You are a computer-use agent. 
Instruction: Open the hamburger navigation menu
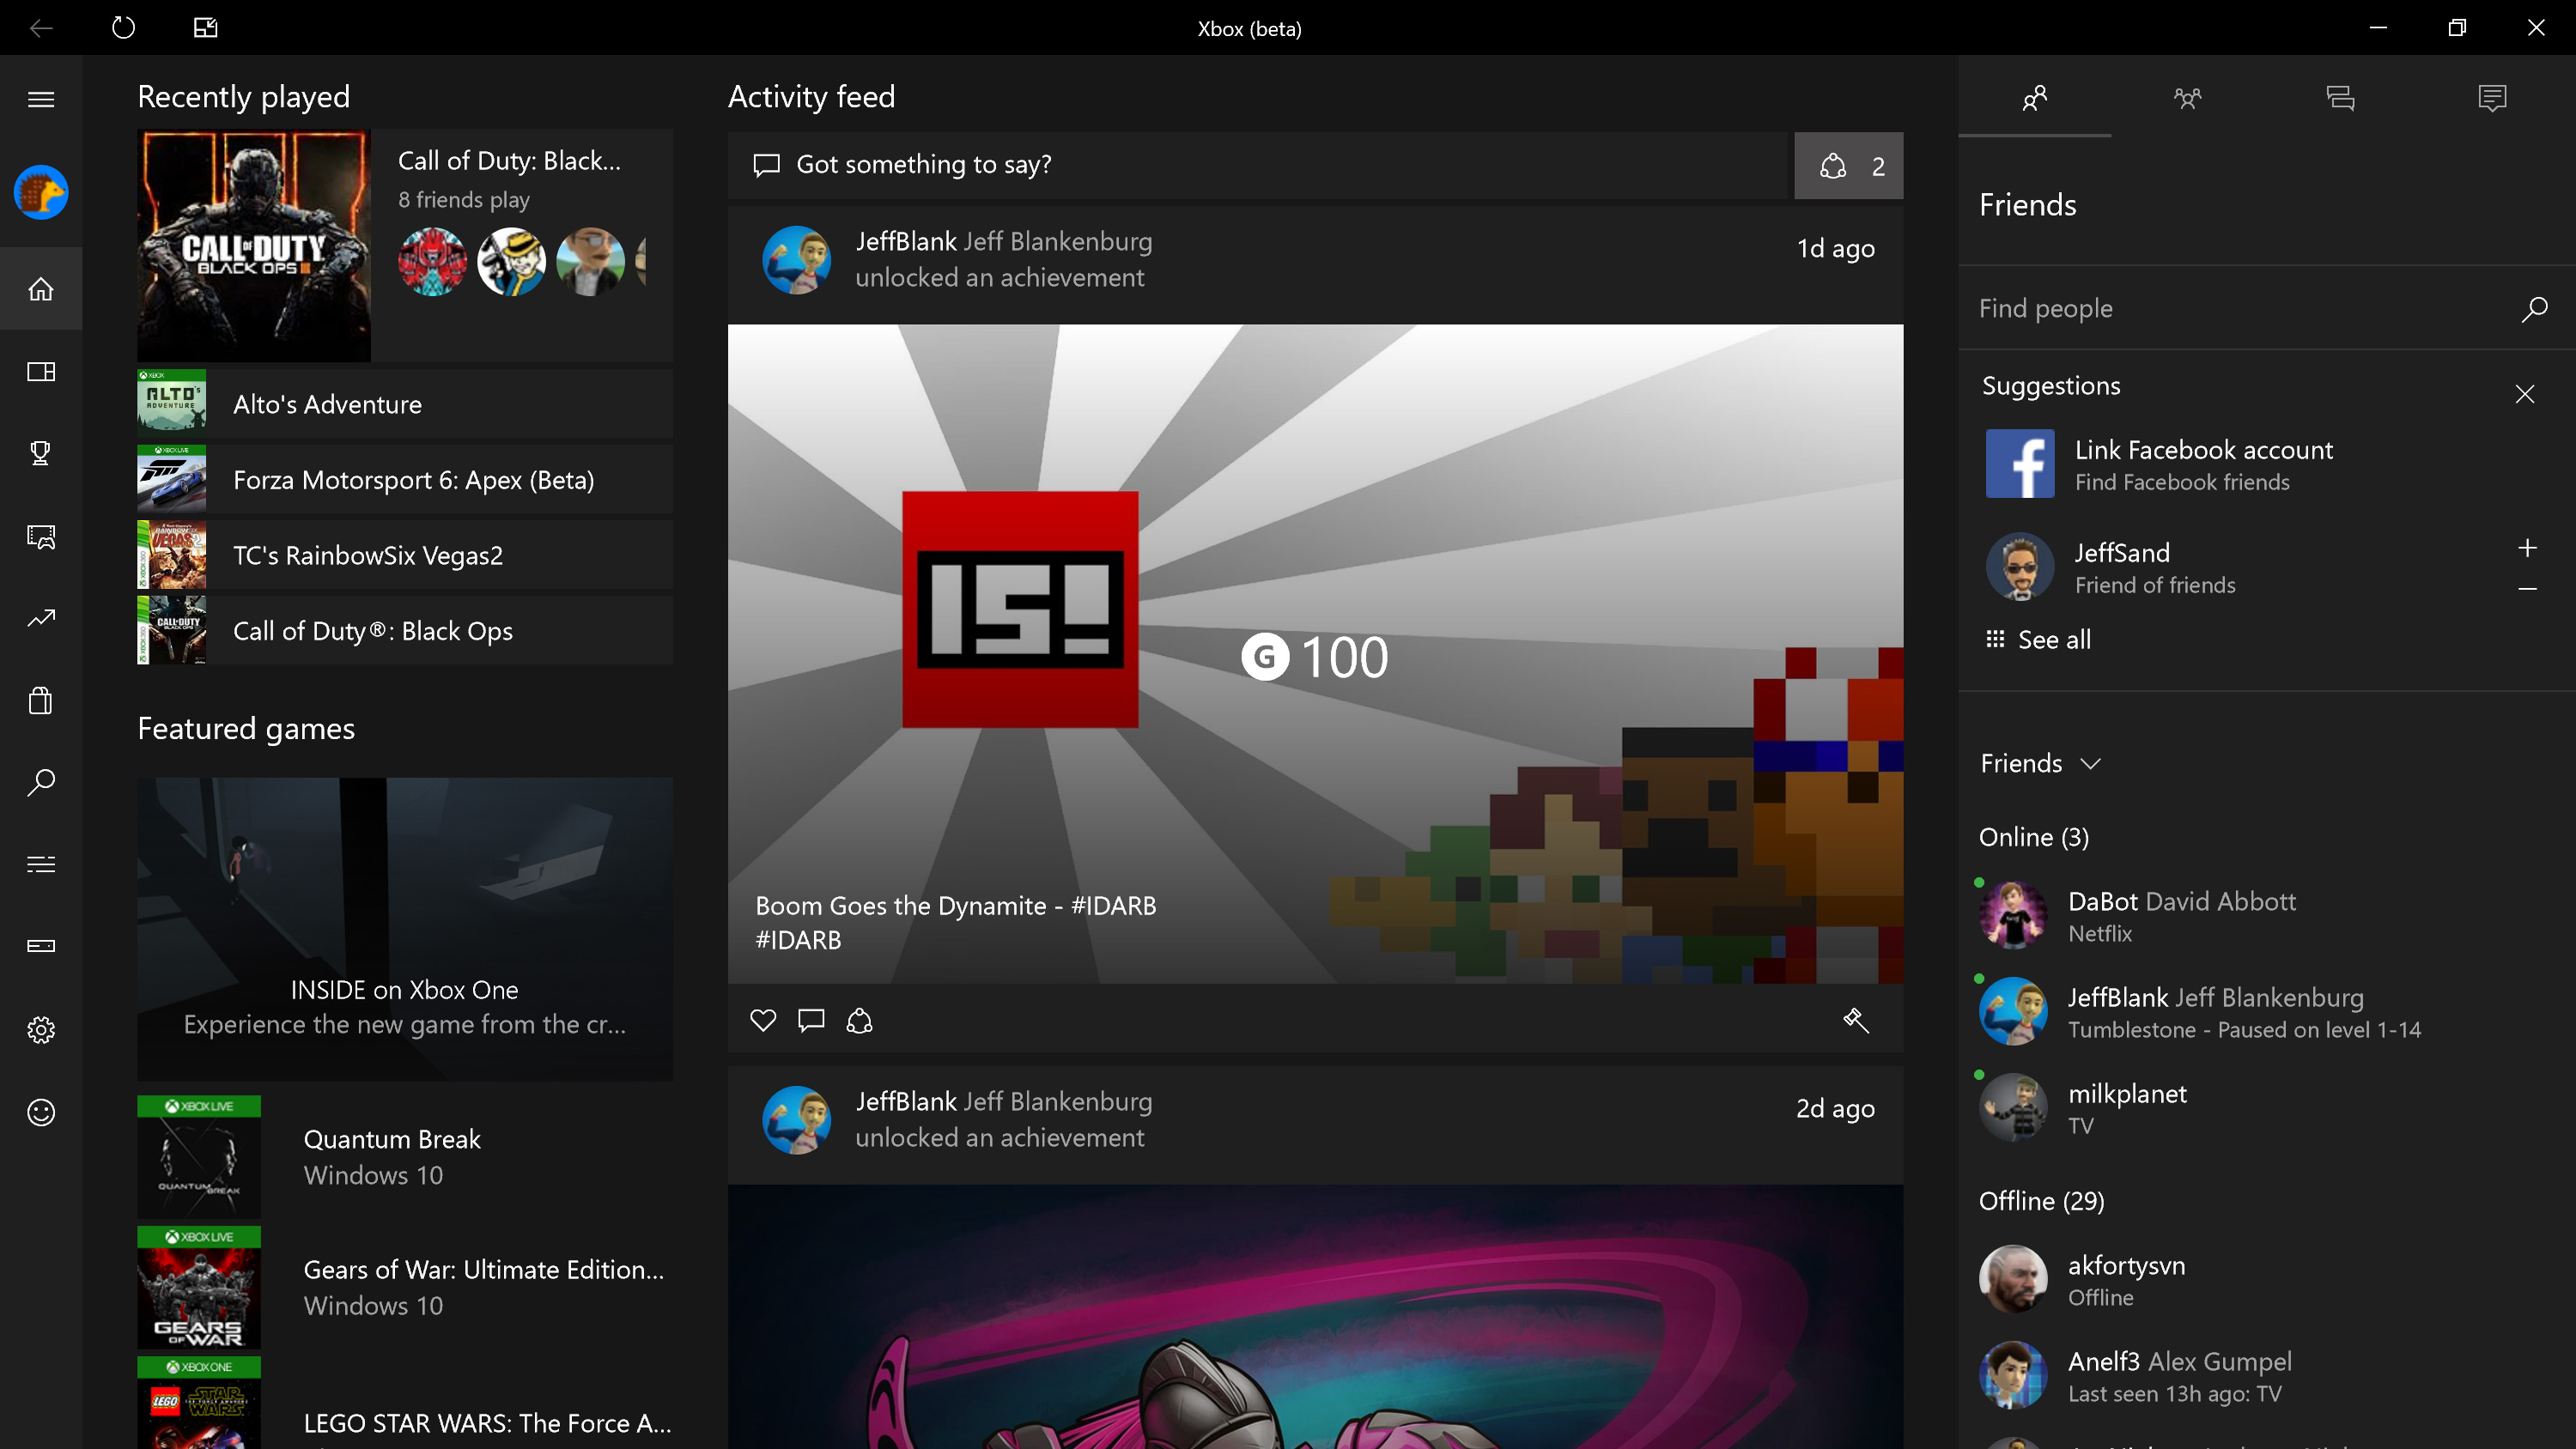click(x=41, y=98)
